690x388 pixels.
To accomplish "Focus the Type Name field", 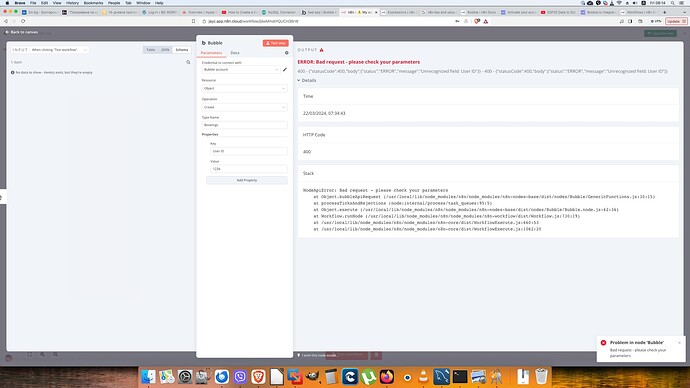I will click(x=244, y=125).
